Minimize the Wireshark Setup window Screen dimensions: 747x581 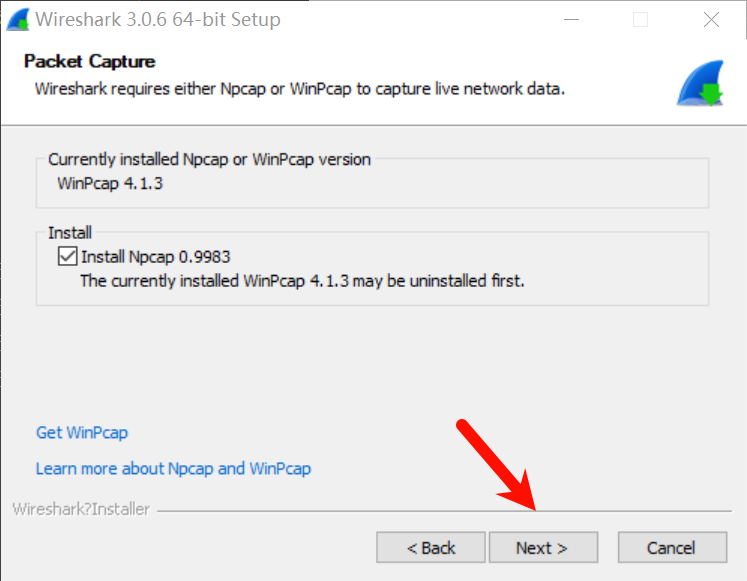tap(571, 20)
